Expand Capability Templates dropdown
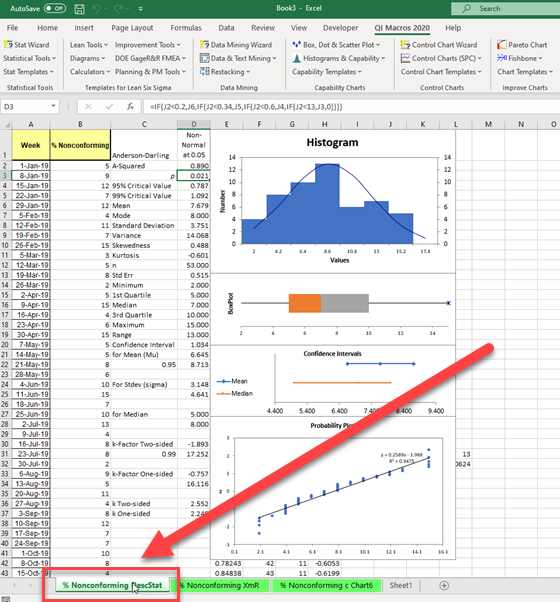The height and width of the screenshot is (602, 560). (x=327, y=72)
